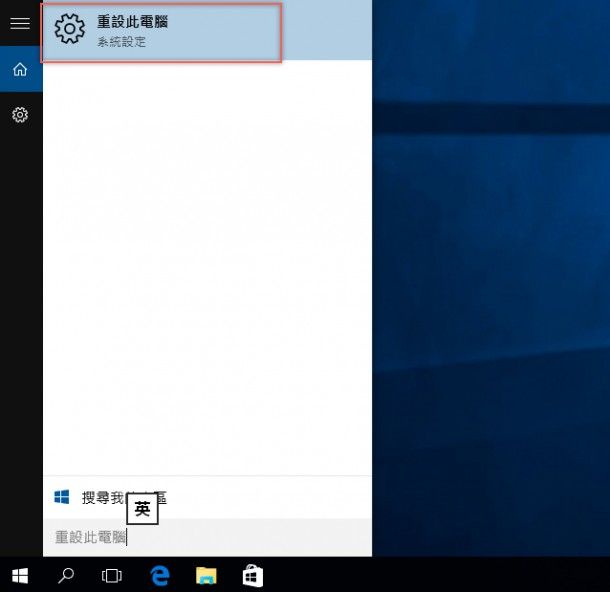The image size is (610, 592).
Task: Open the 重設此電腦 search result
Action: pos(161,31)
